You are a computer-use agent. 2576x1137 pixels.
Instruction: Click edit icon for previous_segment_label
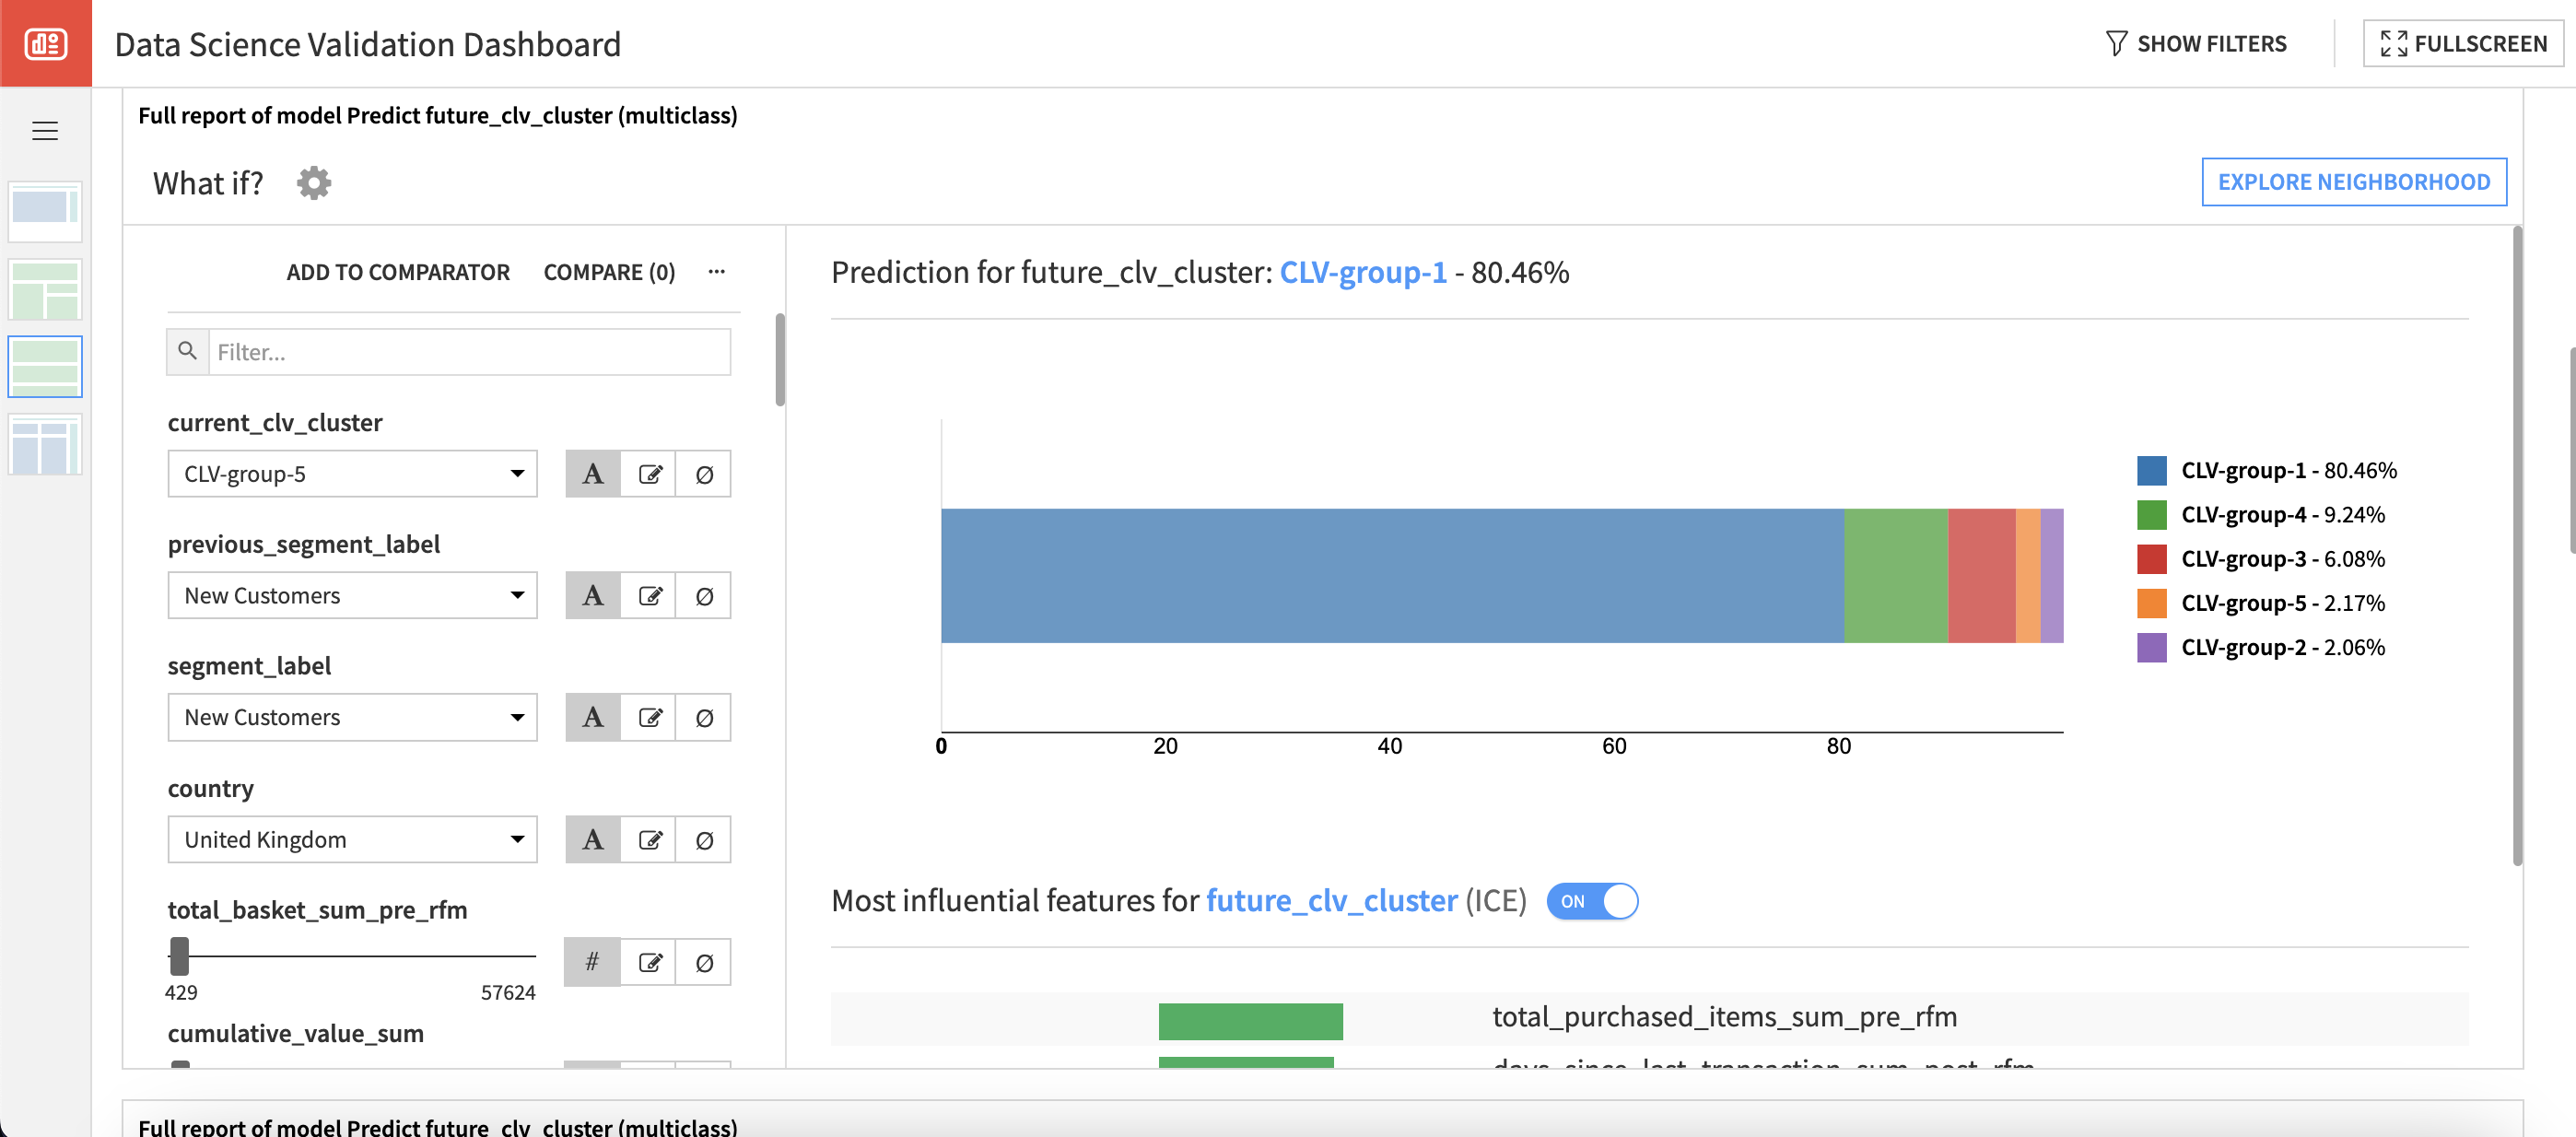click(649, 596)
